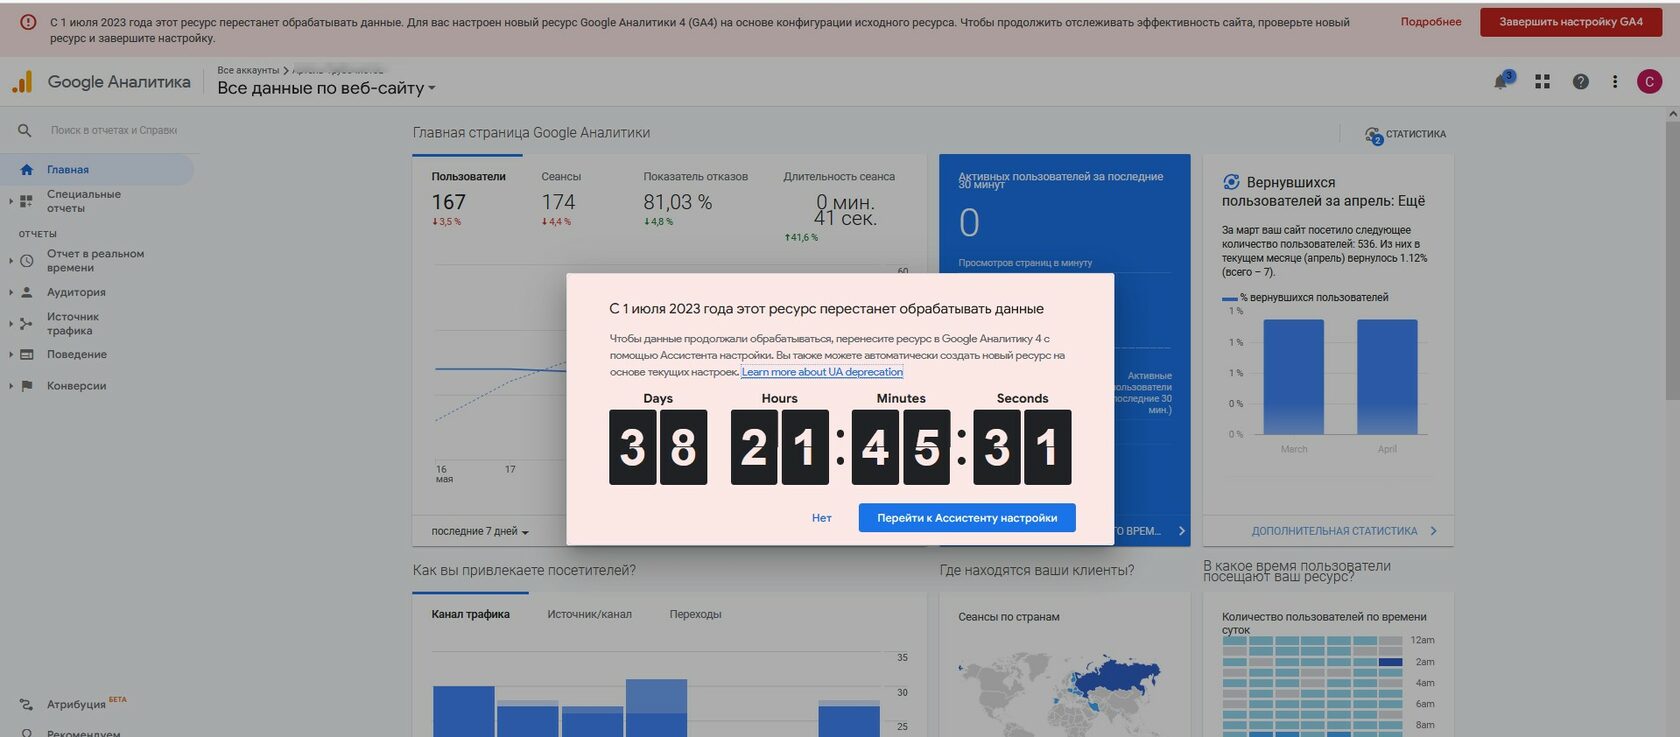The width and height of the screenshot is (1680, 737).
Task: Open the help question mark icon
Action: (x=1580, y=82)
